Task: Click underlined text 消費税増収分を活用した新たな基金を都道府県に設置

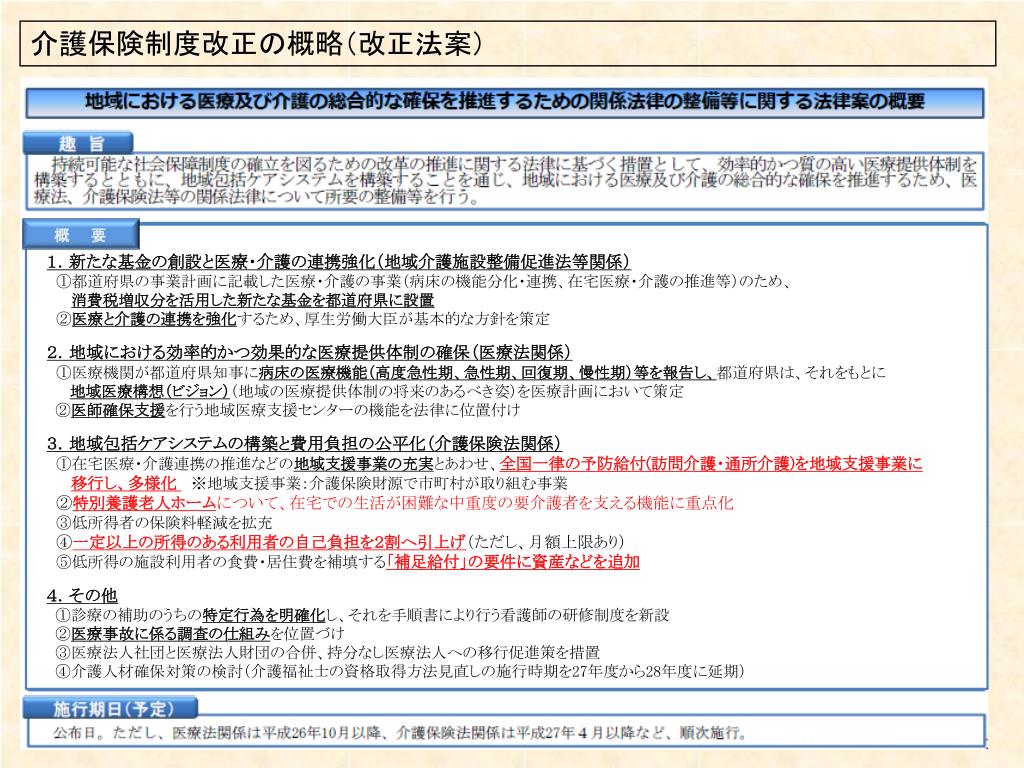Action: (x=253, y=300)
